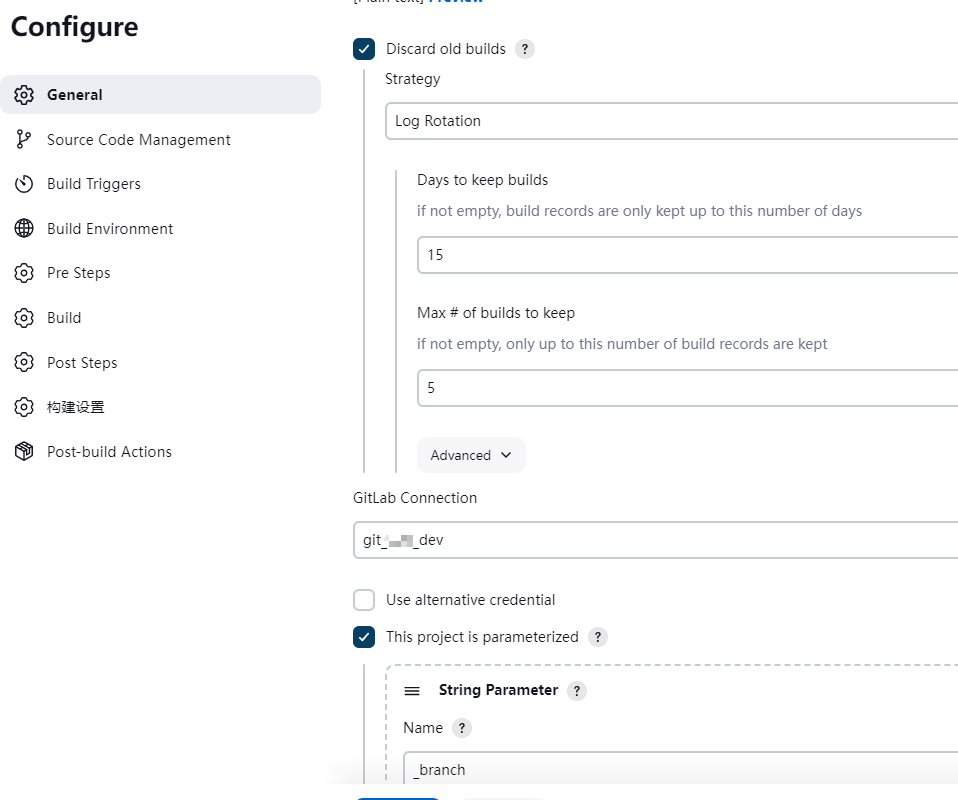Image resolution: width=958 pixels, height=800 pixels.
Task: Go to the Post Steps section
Action: (82, 363)
